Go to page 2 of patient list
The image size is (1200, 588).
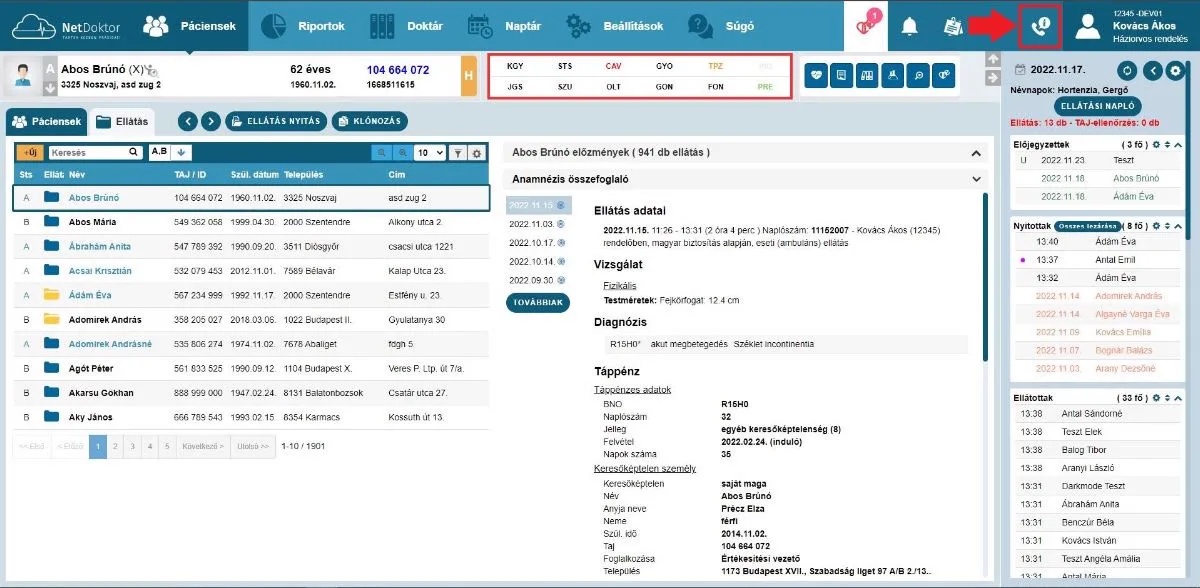point(115,446)
